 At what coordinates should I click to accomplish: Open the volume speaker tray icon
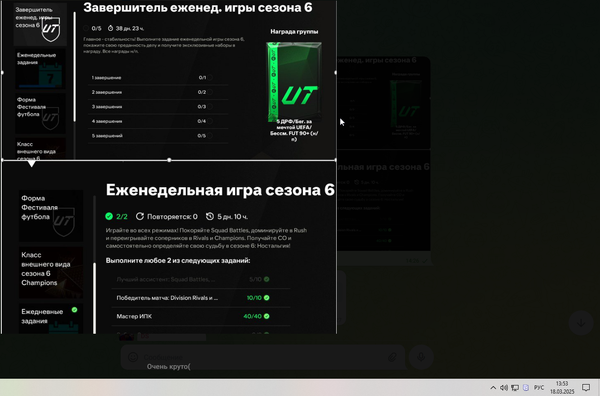(504, 388)
